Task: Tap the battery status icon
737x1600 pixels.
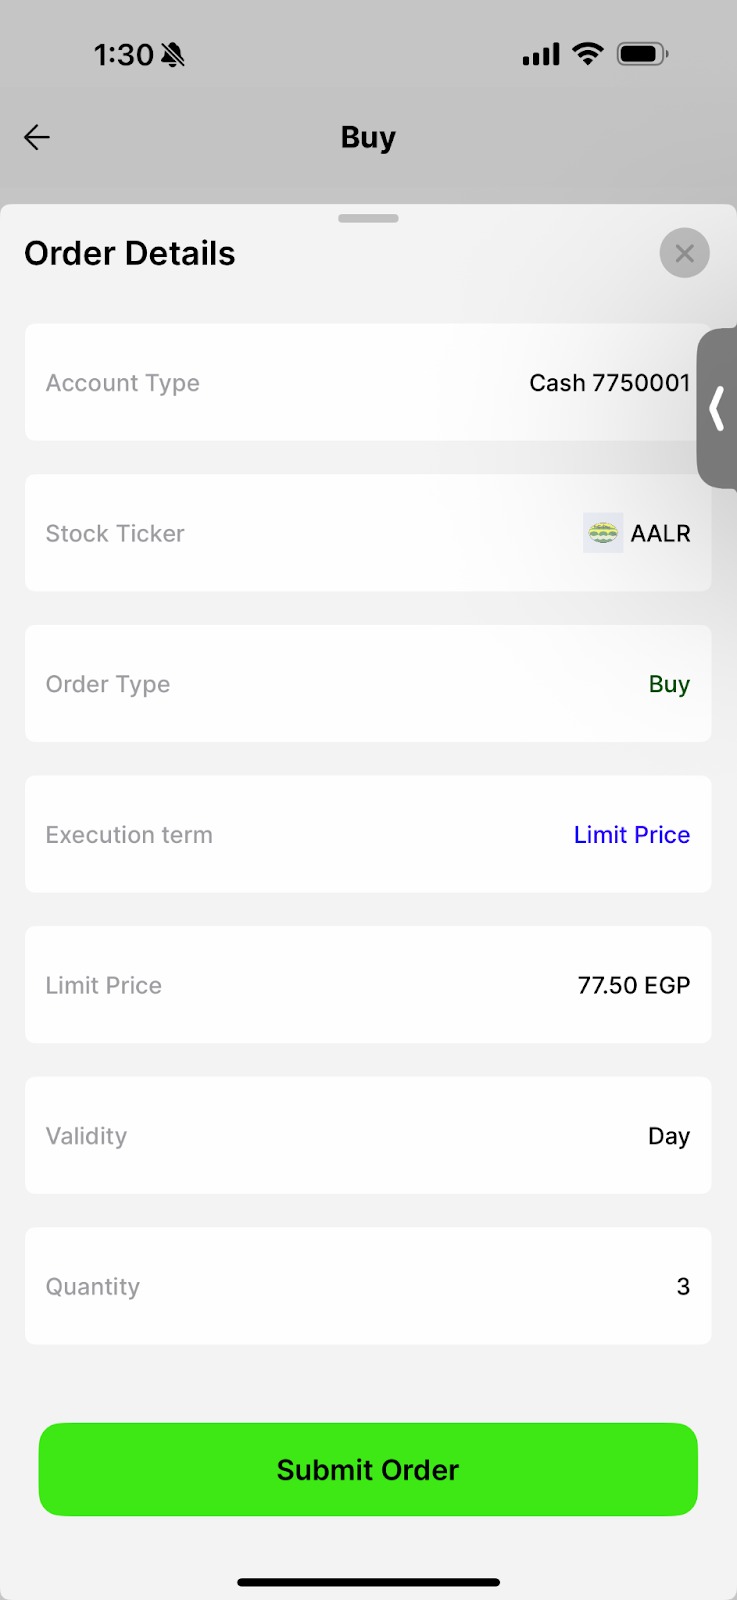Action: [x=642, y=54]
